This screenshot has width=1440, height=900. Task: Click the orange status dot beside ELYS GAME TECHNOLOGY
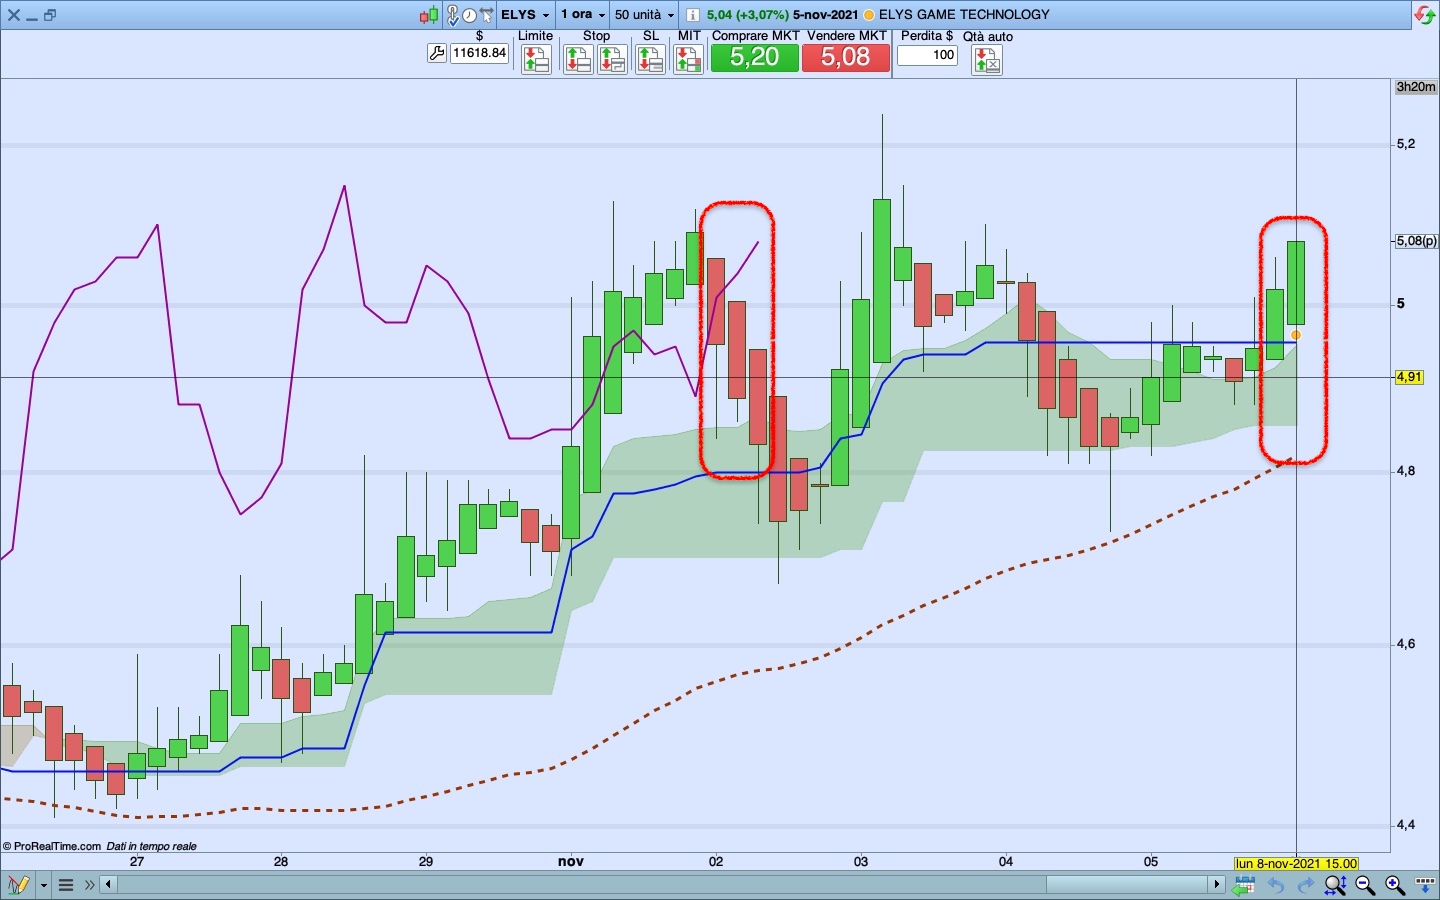point(869,15)
